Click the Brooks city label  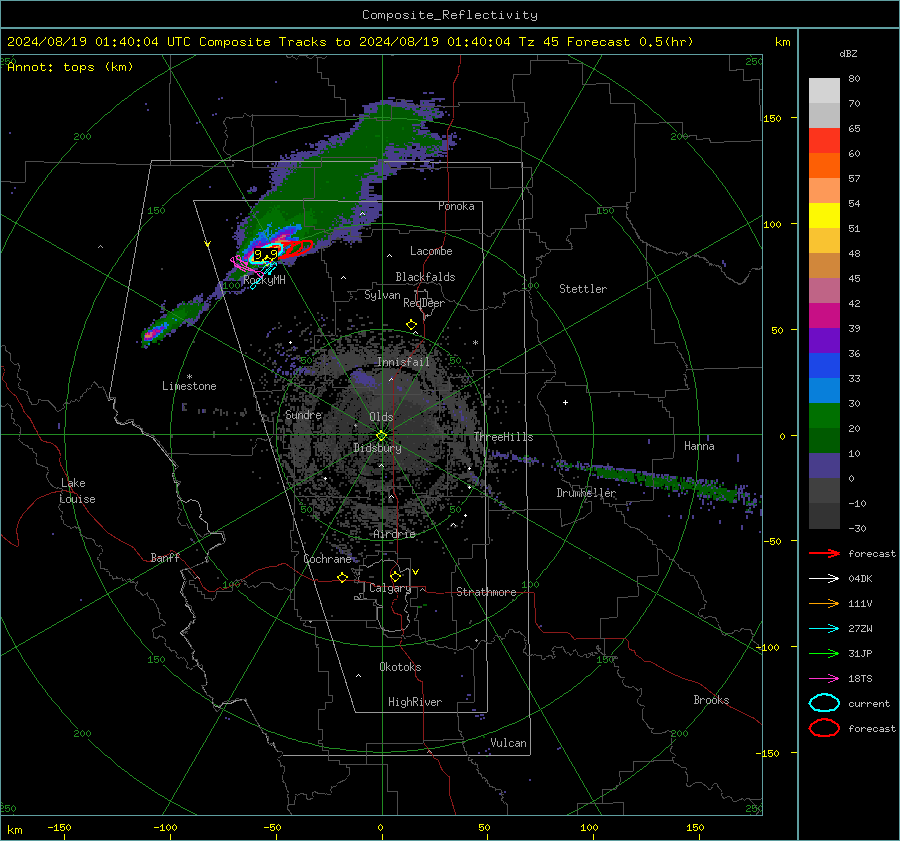point(711,700)
